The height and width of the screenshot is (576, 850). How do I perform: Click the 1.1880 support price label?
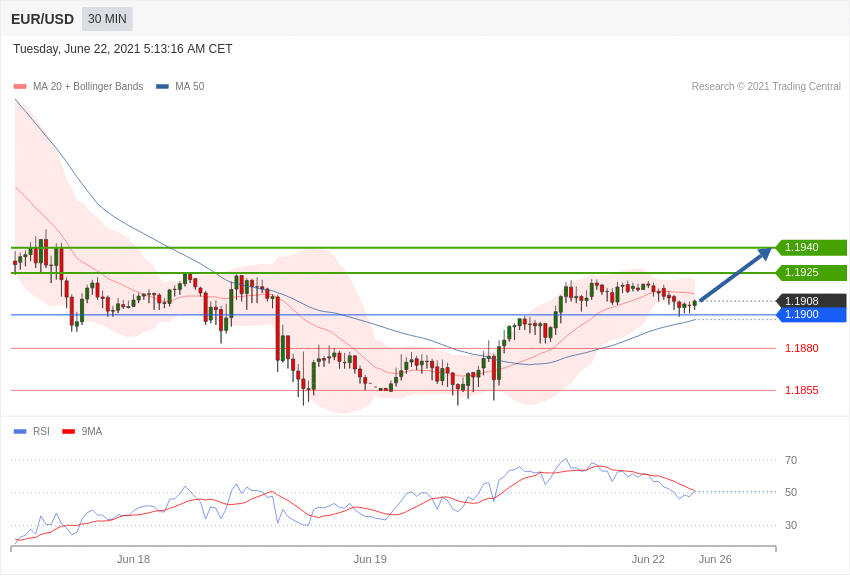click(802, 348)
